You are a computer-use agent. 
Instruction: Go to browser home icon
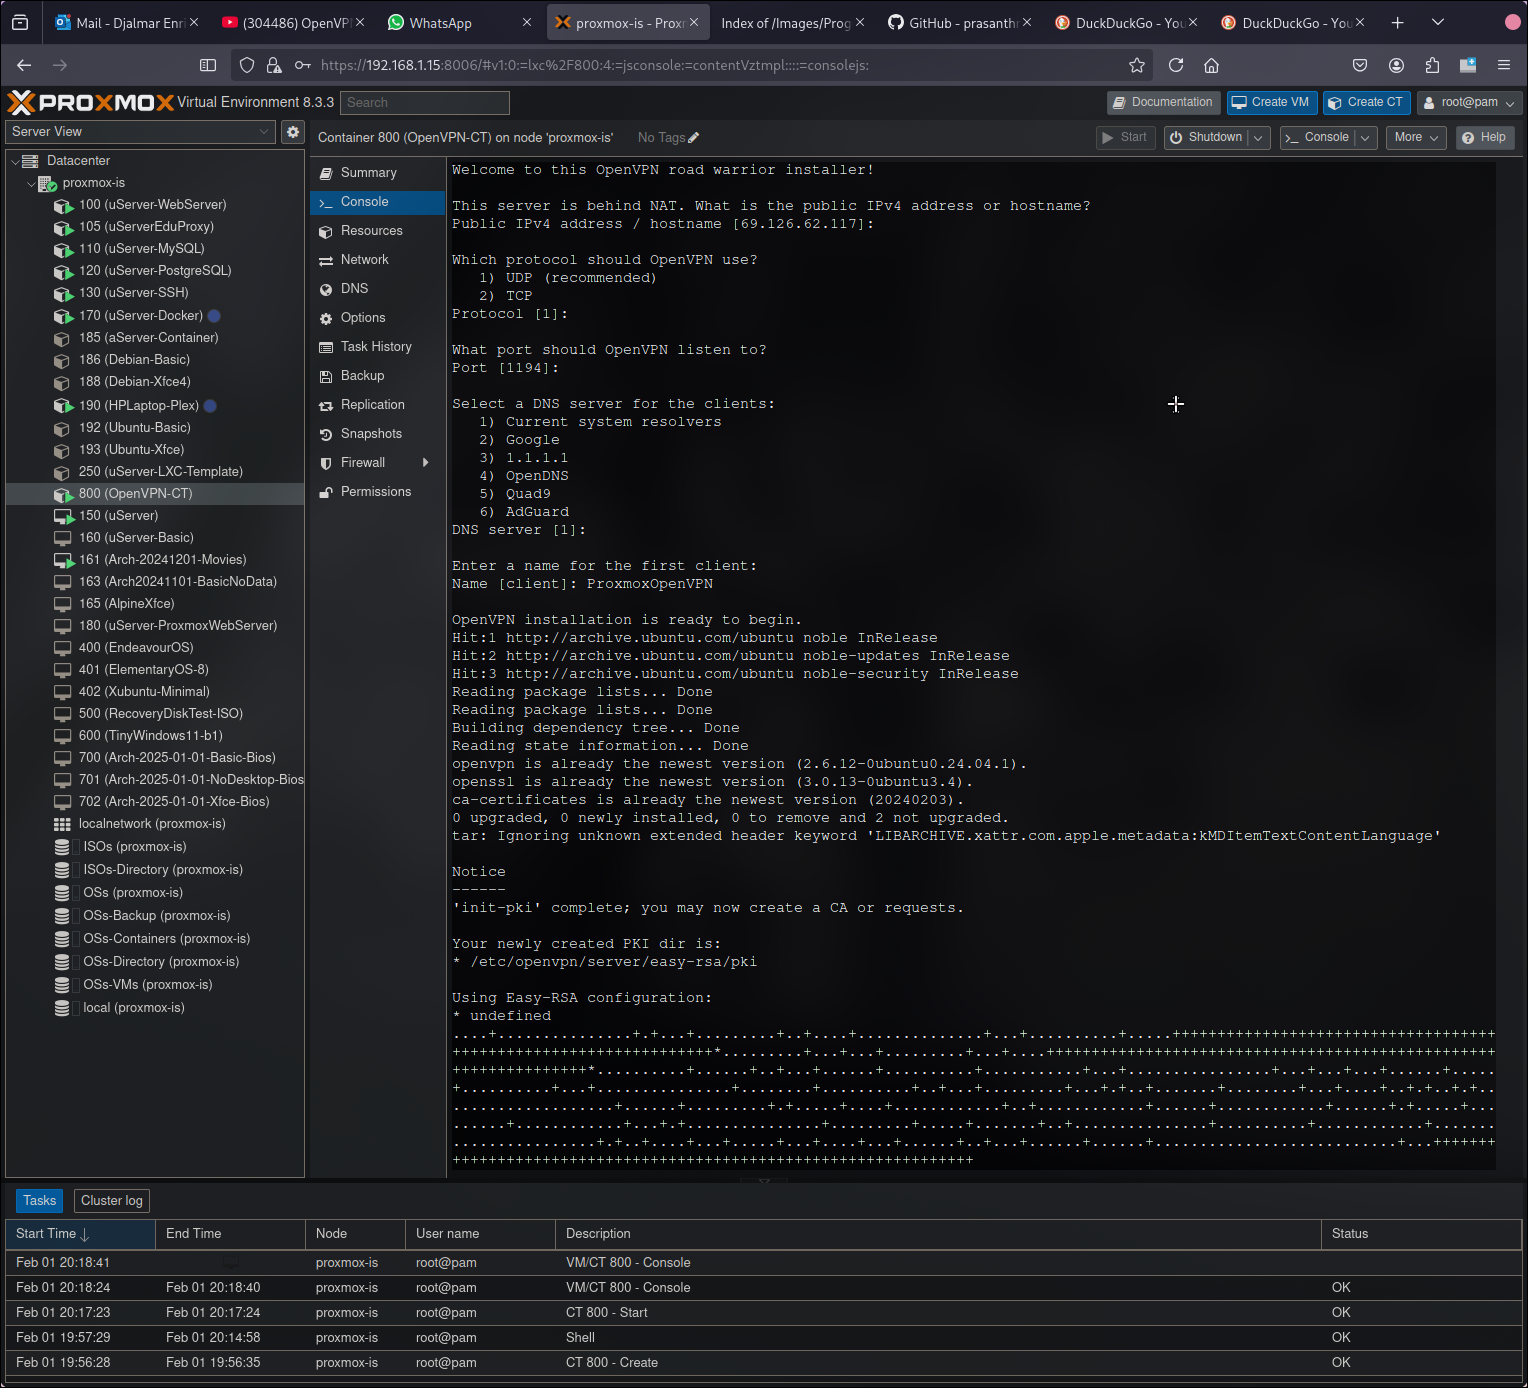point(1211,65)
